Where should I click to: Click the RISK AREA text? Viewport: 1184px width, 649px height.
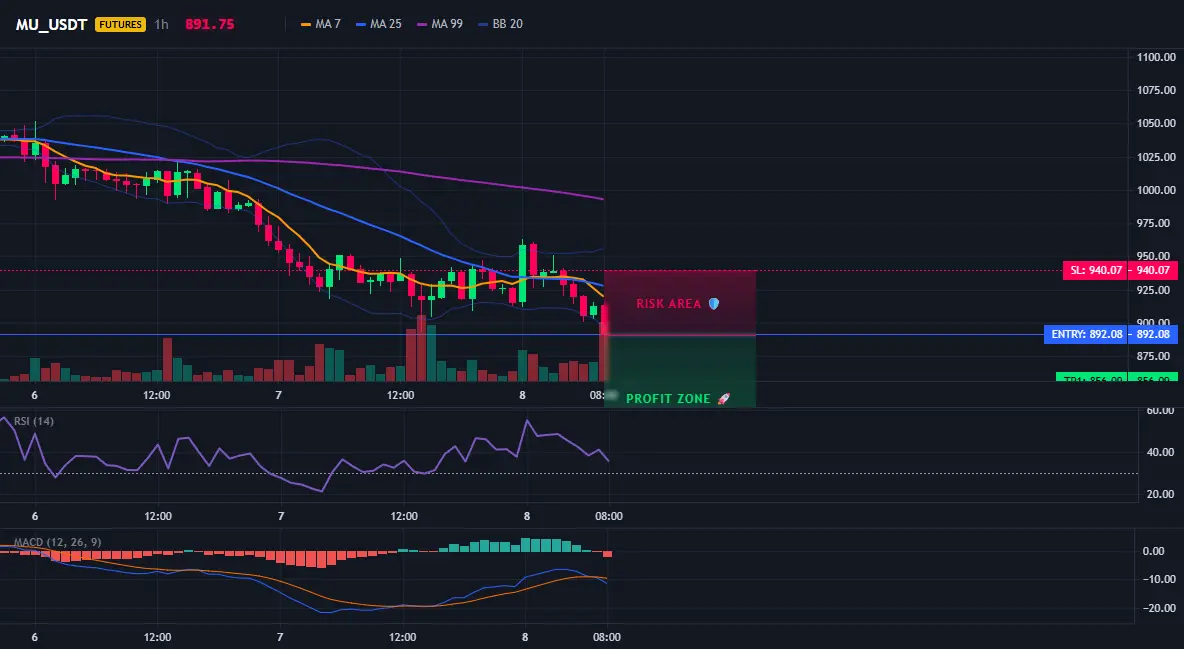668,304
